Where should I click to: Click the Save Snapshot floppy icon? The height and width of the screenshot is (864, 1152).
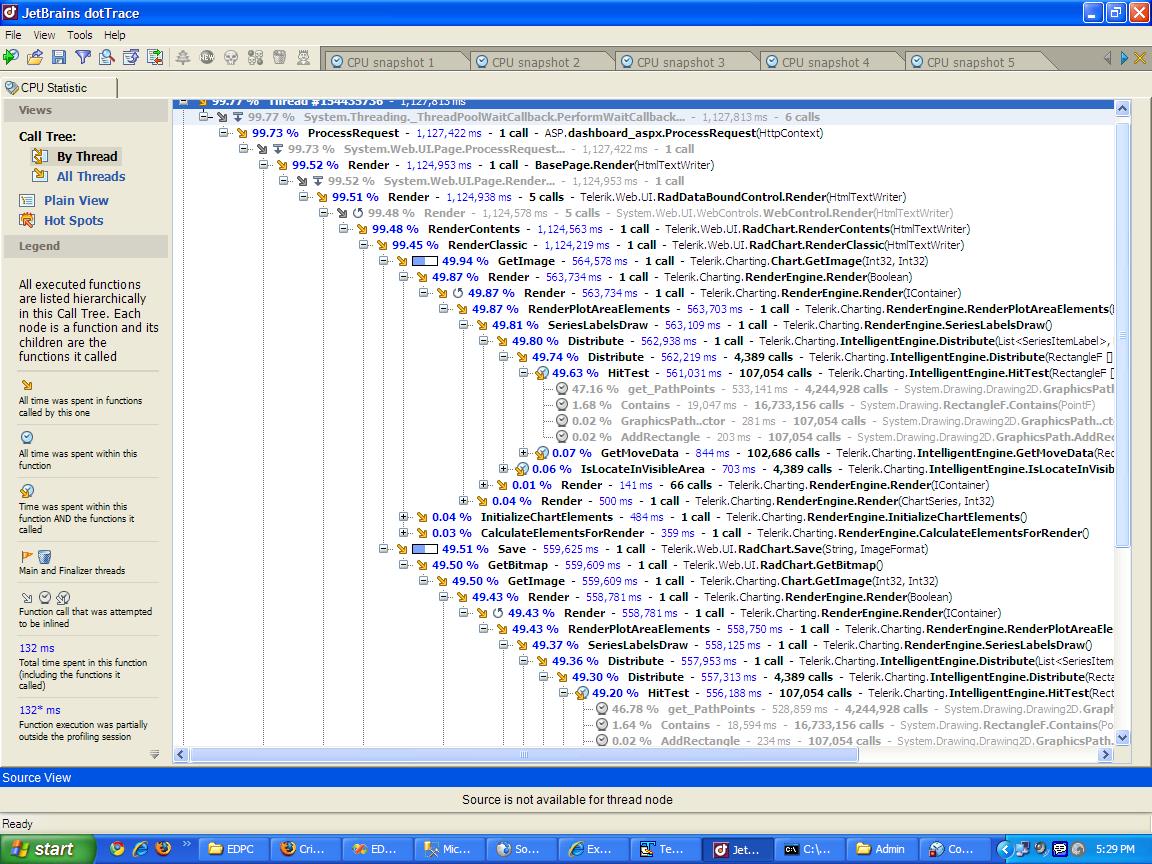[59, 57]
